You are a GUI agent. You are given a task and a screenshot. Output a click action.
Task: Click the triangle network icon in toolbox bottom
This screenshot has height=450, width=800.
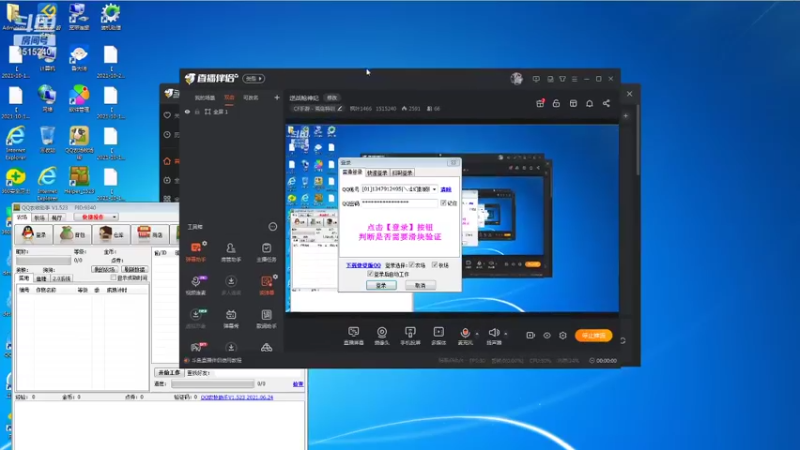(266, 347)
